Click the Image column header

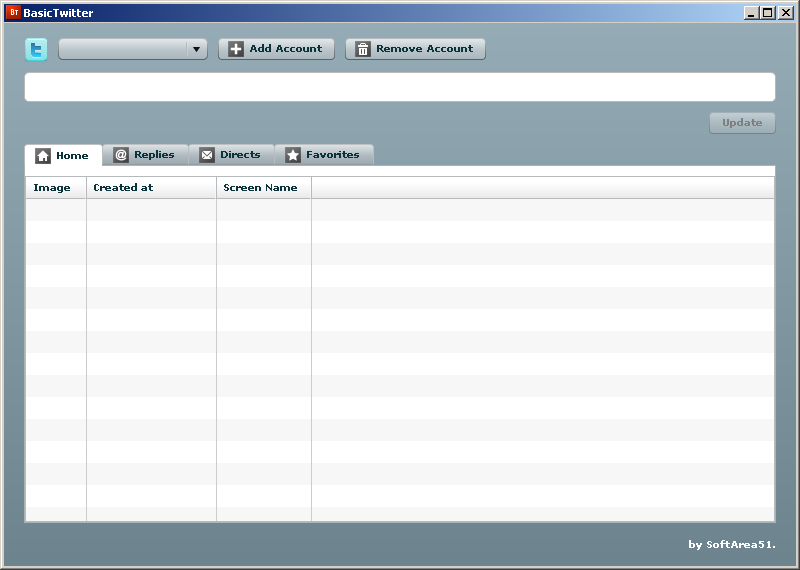[x=56, y=188]
